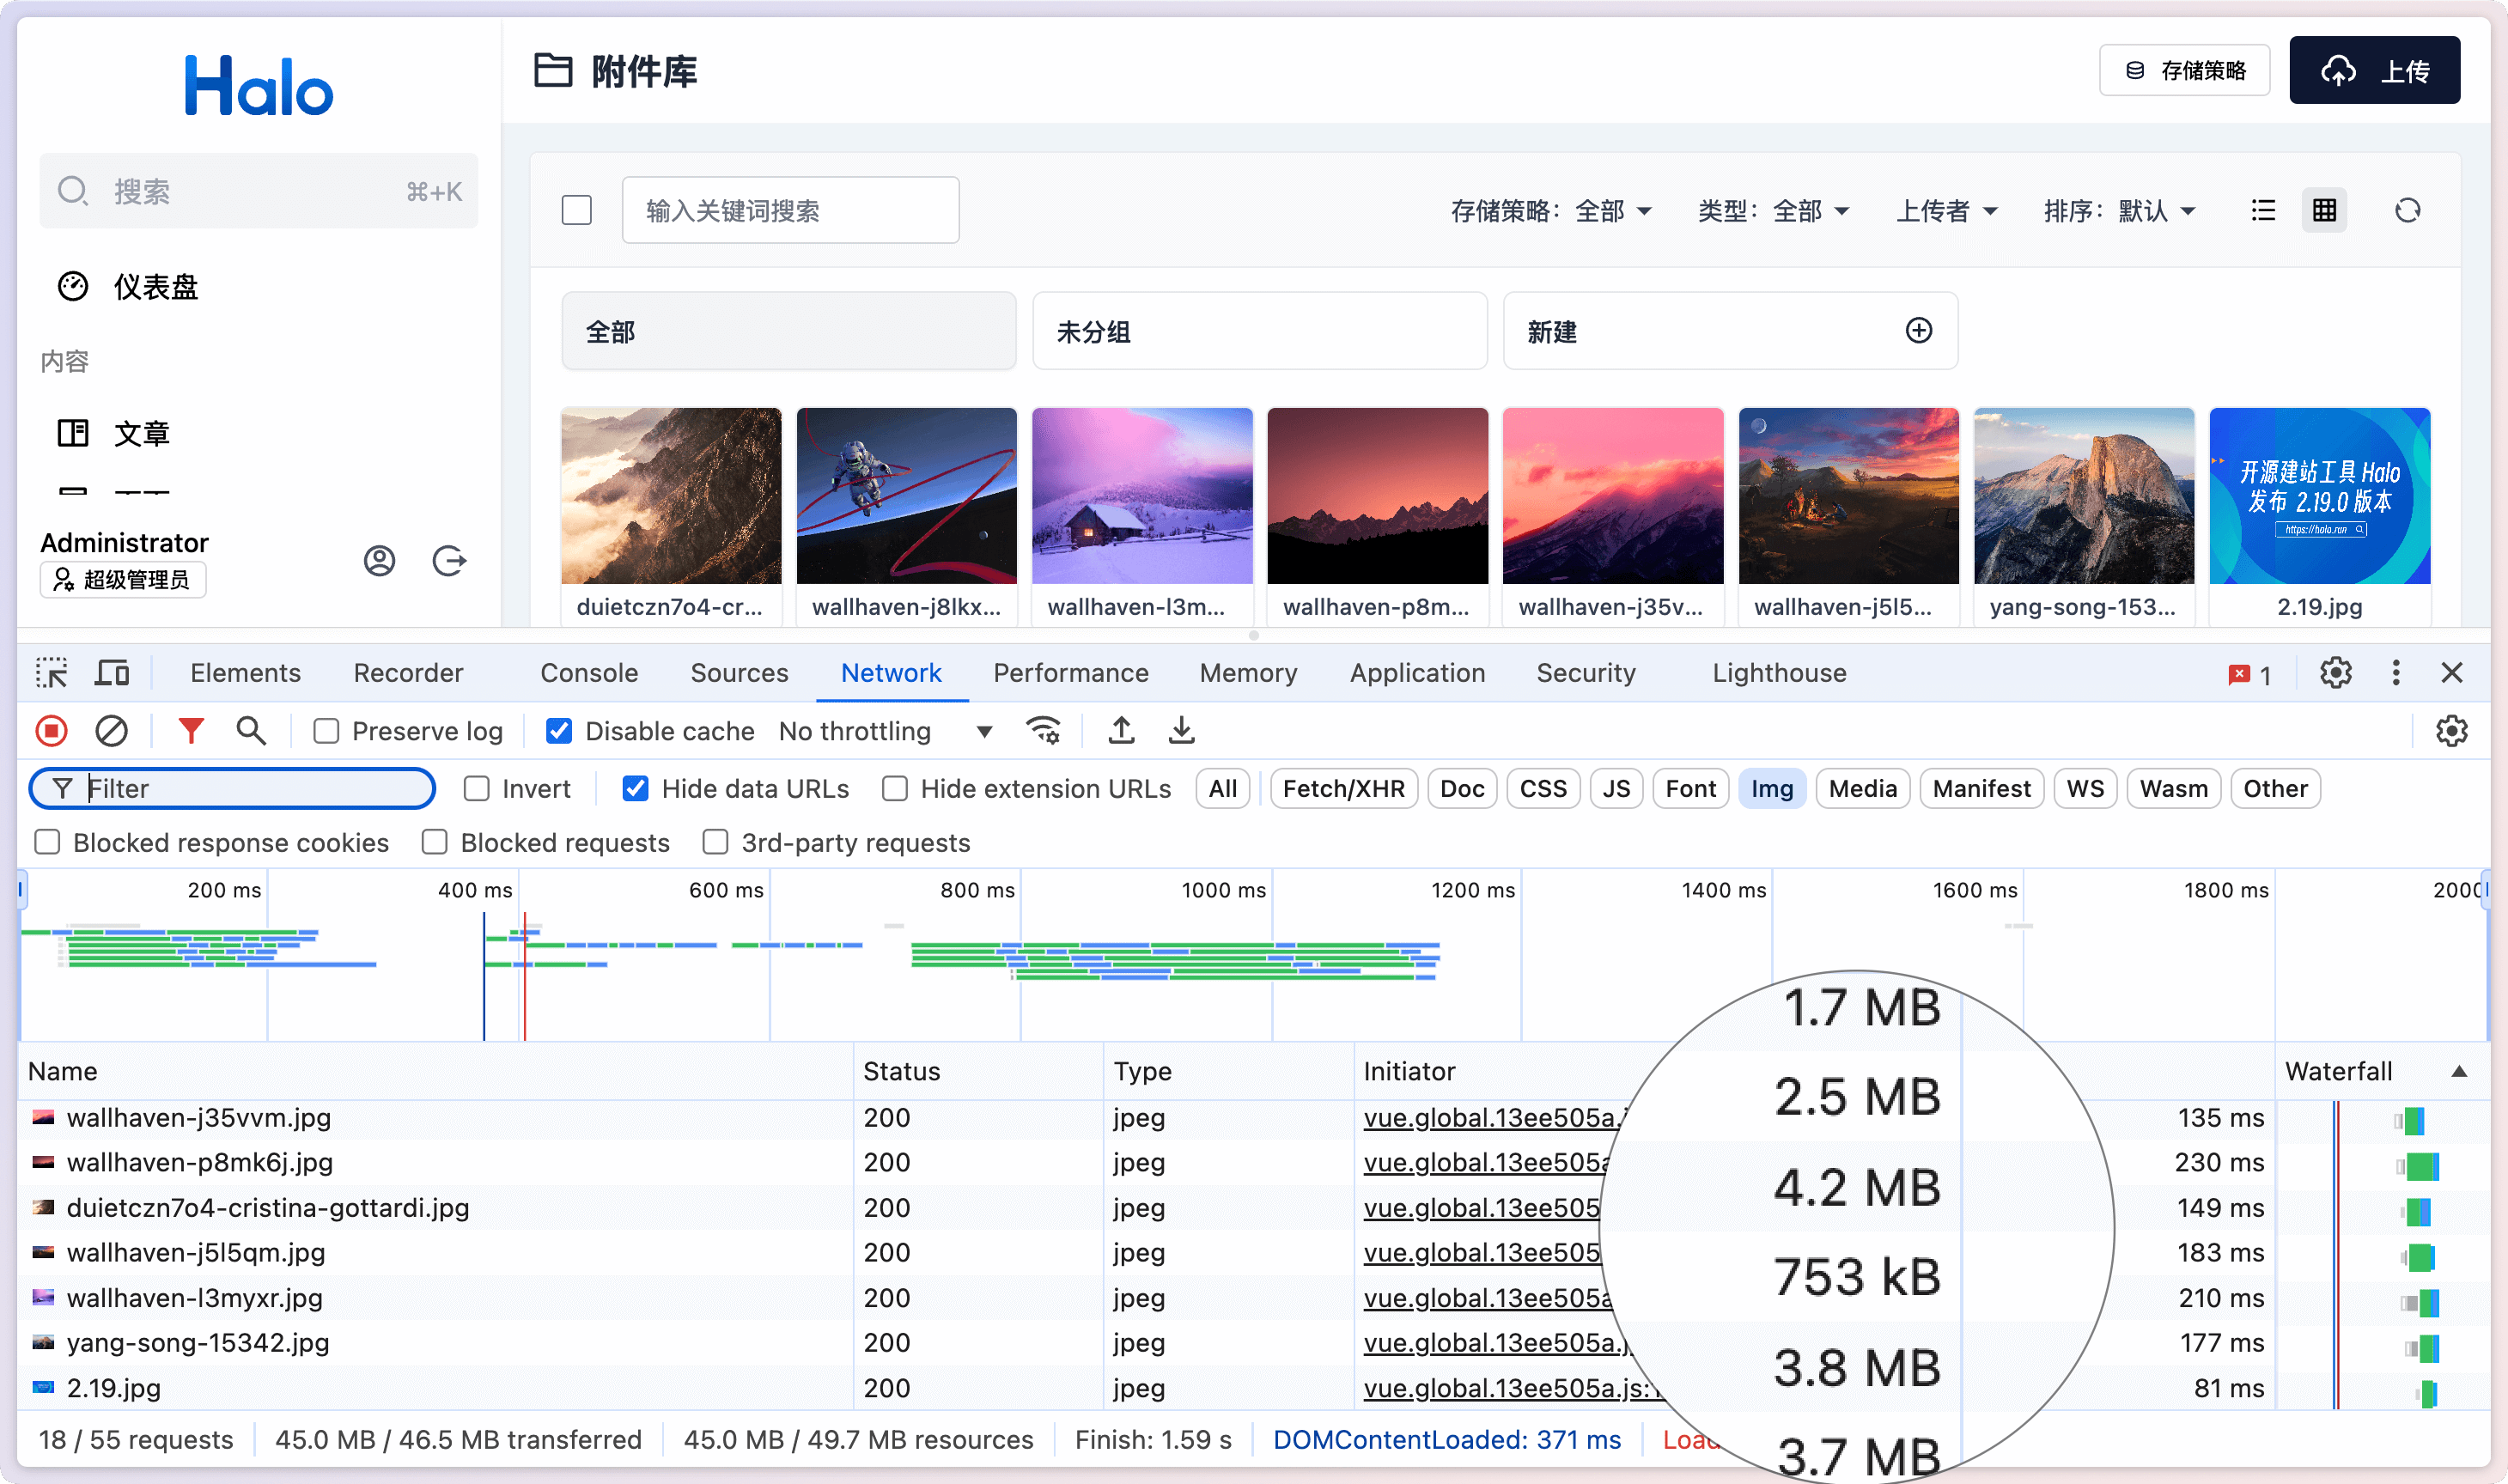Click the record network log icon
This screenshot has height=1484, width=2508.
52,731
